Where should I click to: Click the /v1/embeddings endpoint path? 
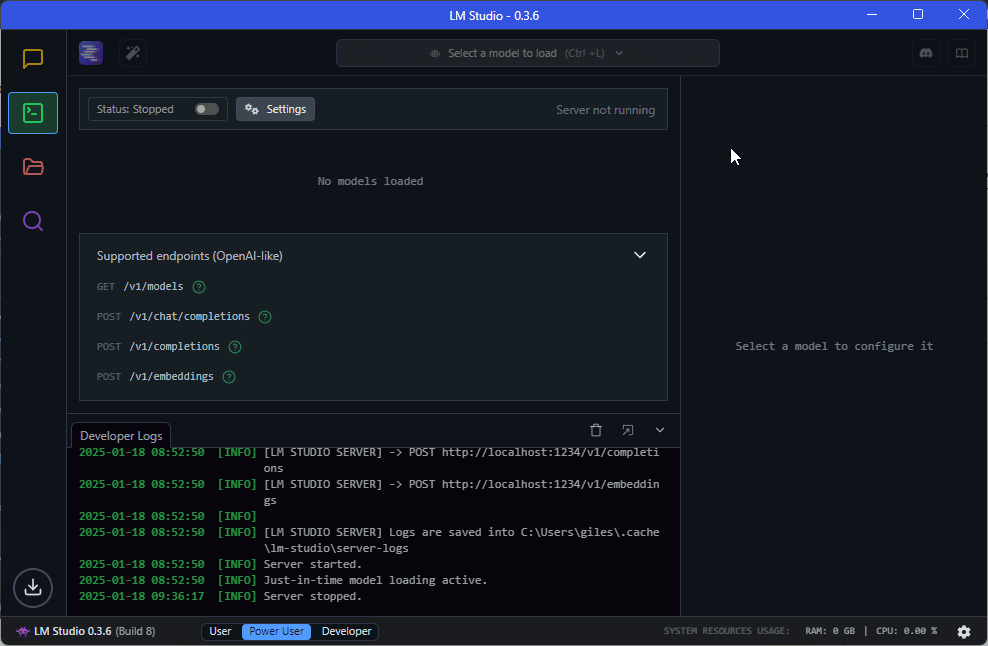click(x=171, y=376)
